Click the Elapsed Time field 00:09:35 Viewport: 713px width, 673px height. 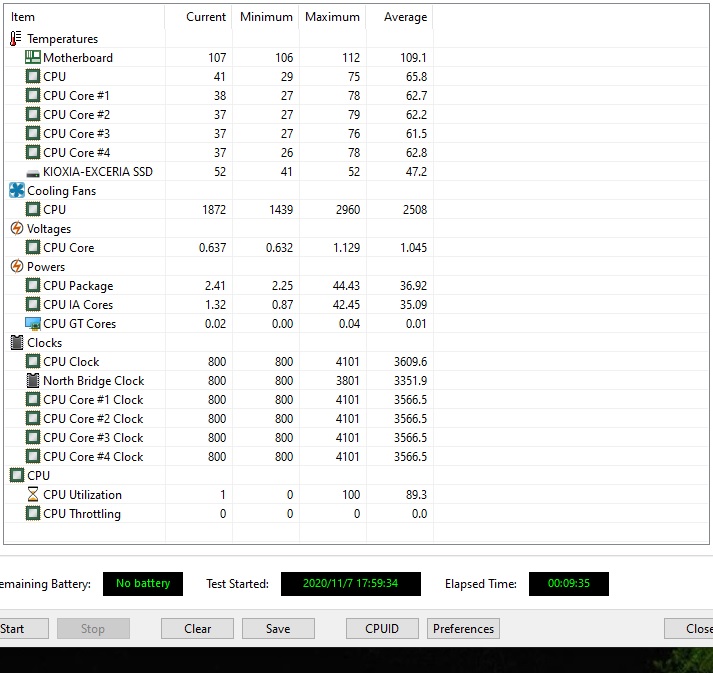(569, 583)
